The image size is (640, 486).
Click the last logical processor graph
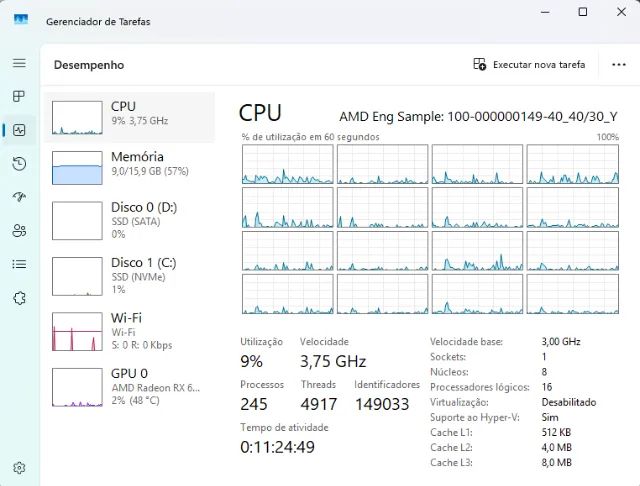573,294
